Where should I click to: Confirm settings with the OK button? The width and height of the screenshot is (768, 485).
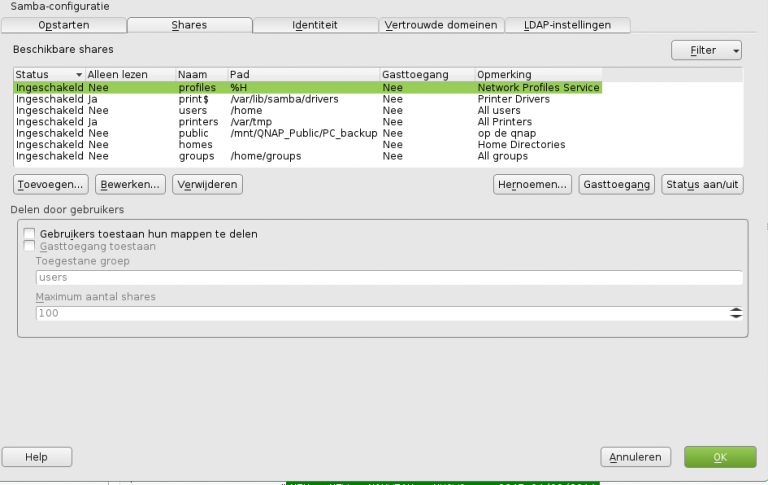719,457
